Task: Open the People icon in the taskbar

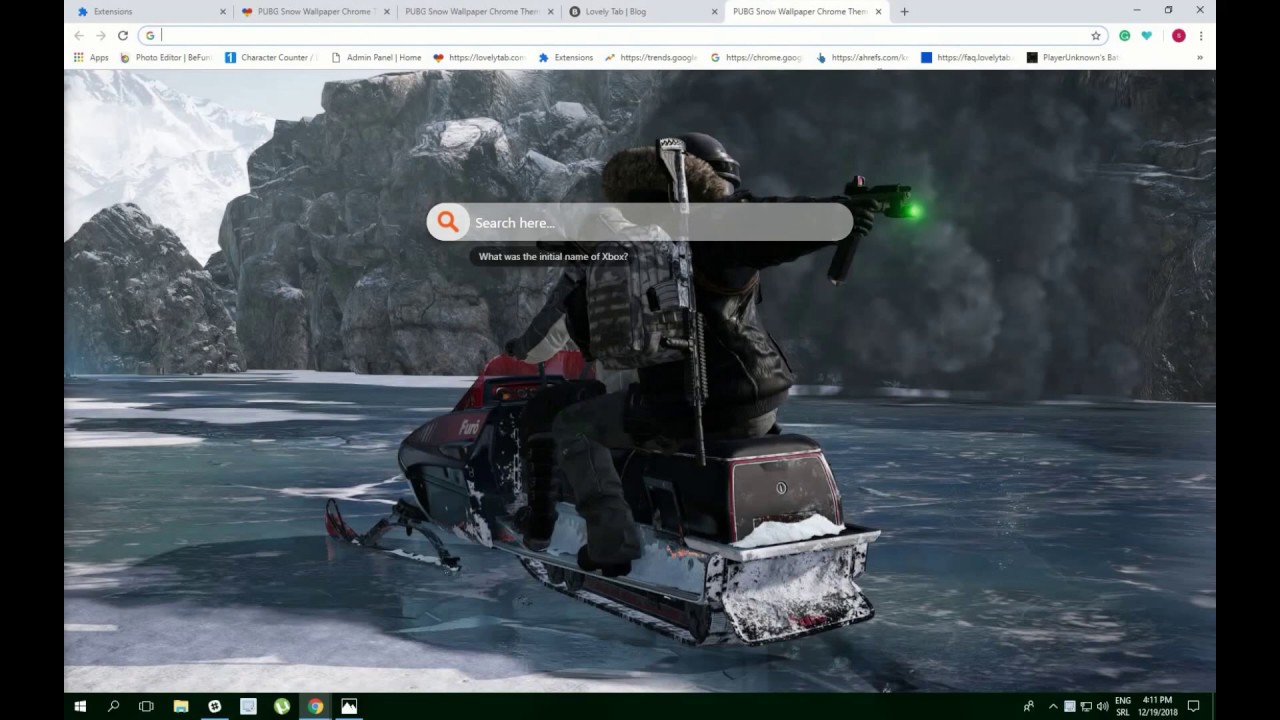Action: tap(1029, 706)
